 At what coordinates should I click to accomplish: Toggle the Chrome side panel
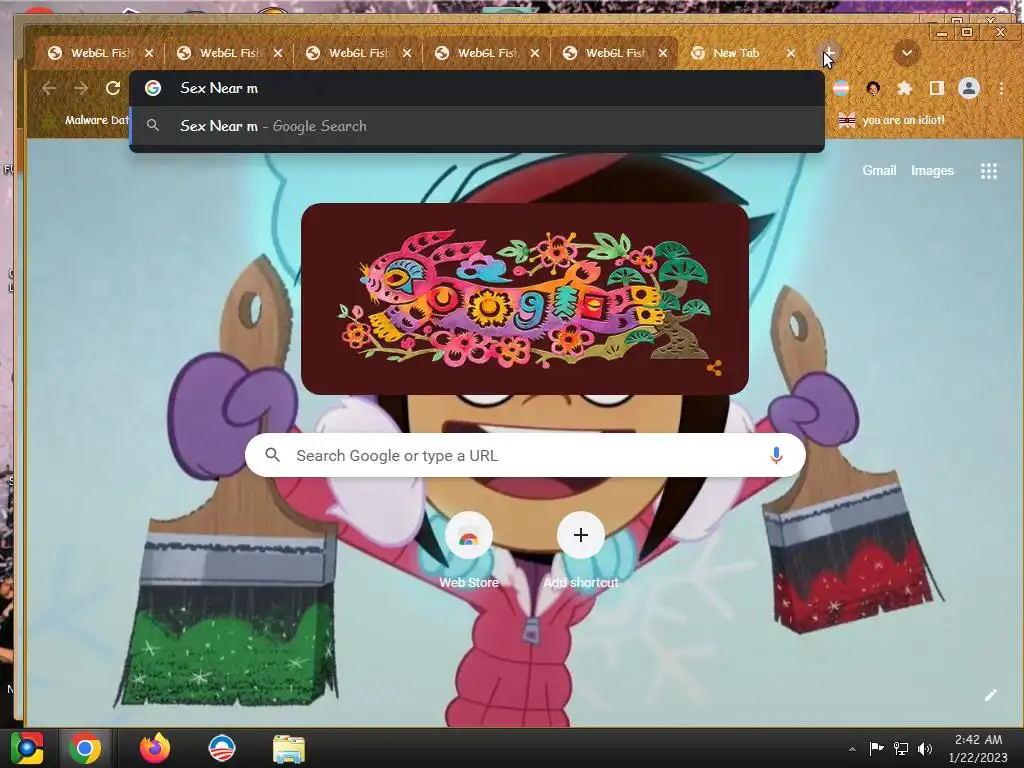coord(936,88)
